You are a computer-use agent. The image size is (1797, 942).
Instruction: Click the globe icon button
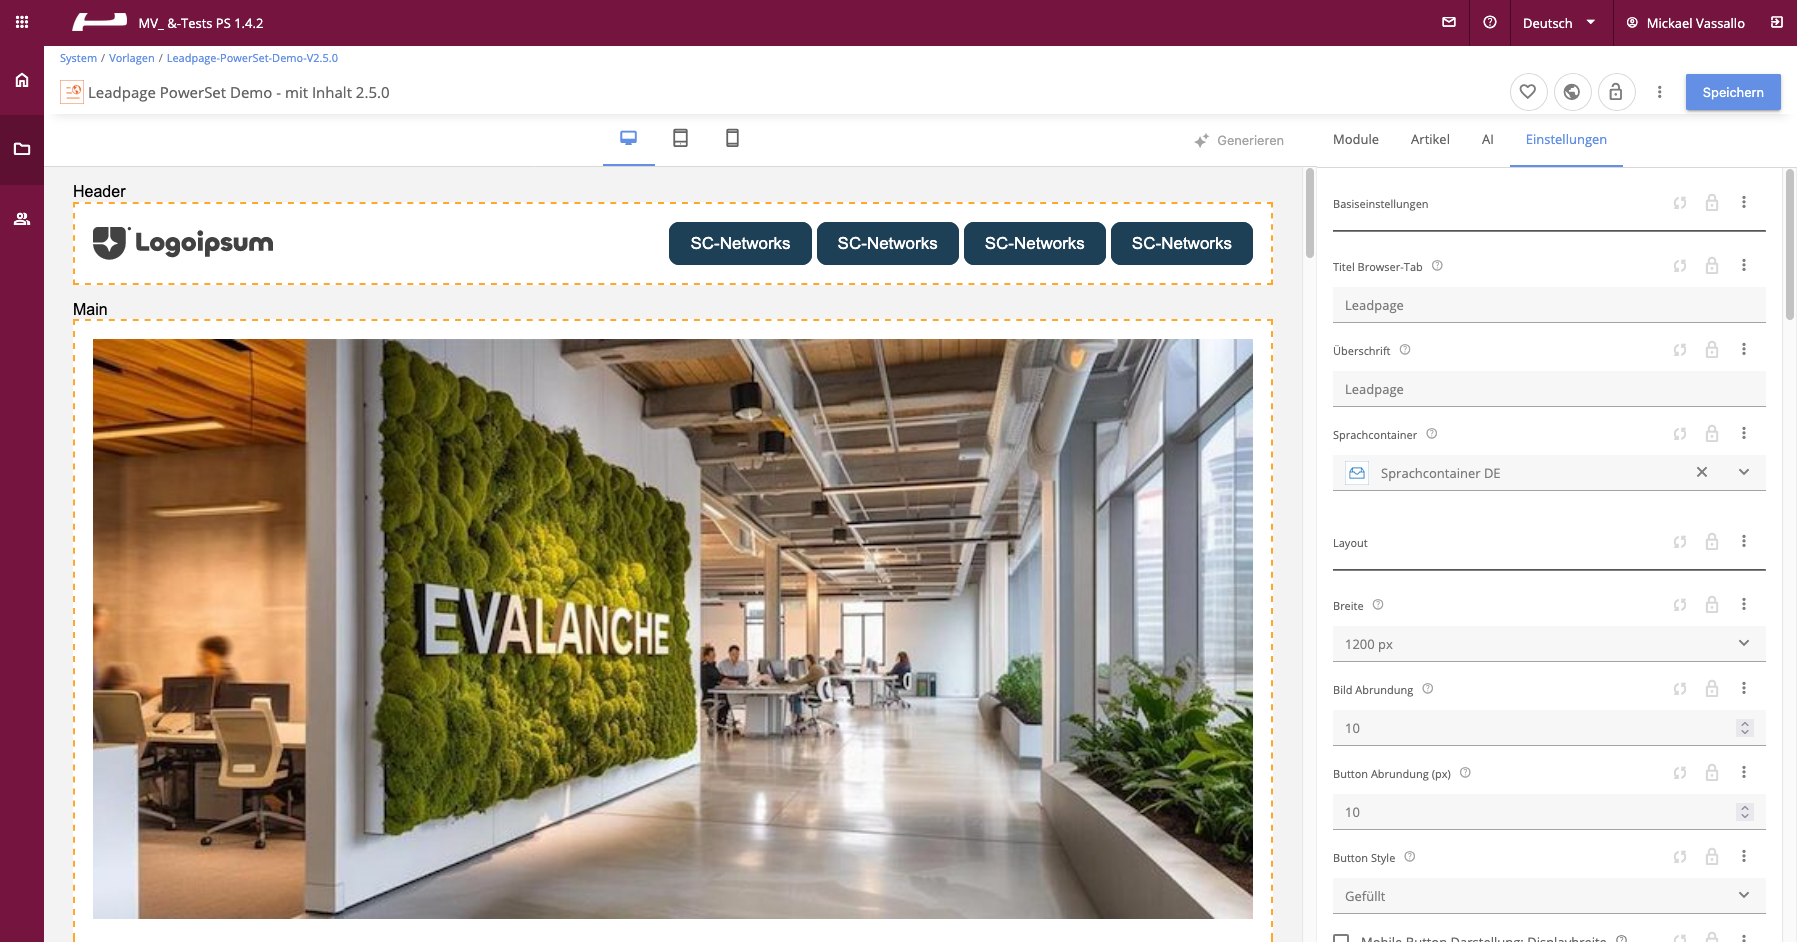click(1571, 92)
